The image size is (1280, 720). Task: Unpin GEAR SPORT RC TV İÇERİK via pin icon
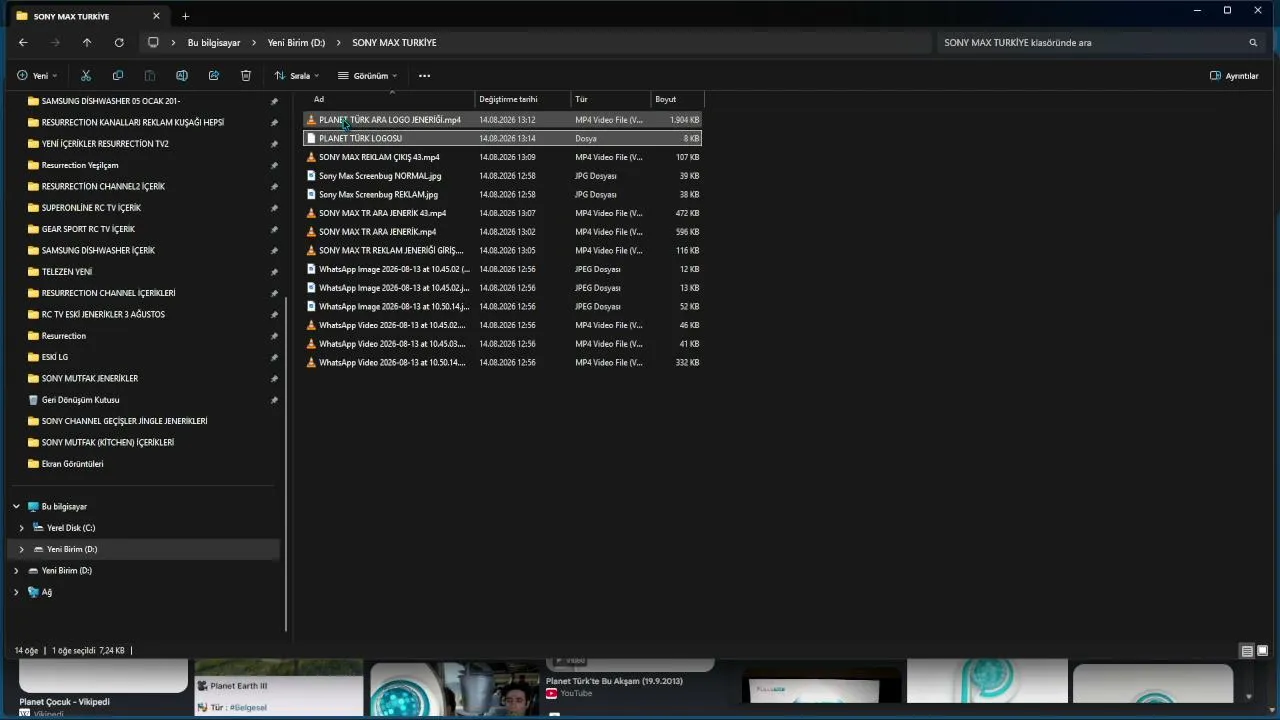point(274,229)
